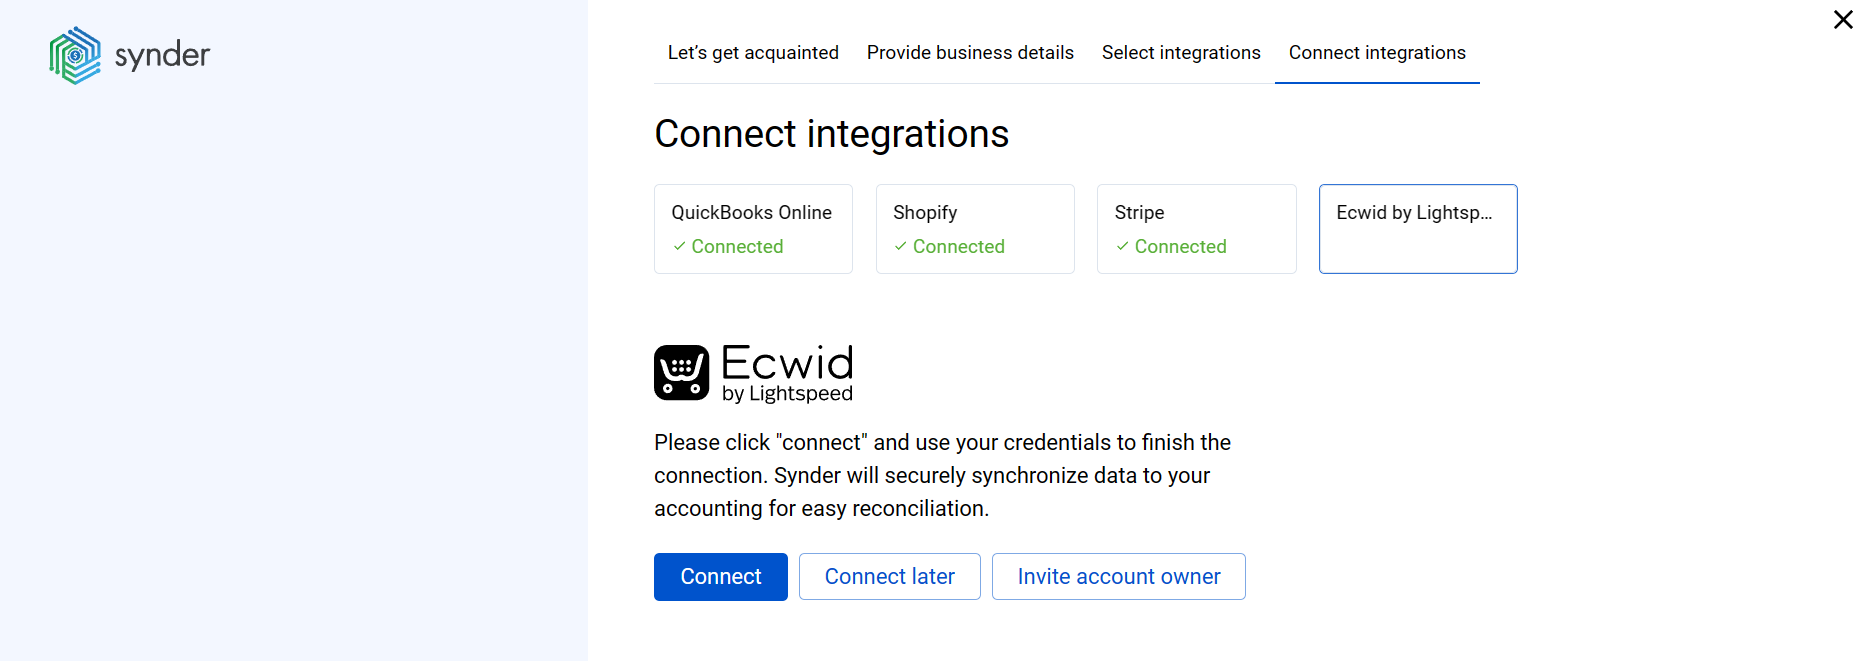Click the Ecwid by Lightspeed cart logo

681,373
